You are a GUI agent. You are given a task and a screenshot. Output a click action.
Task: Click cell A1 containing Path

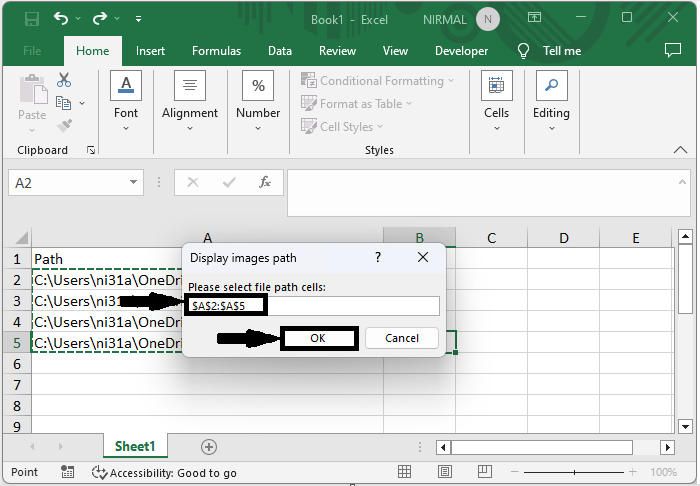107,259
